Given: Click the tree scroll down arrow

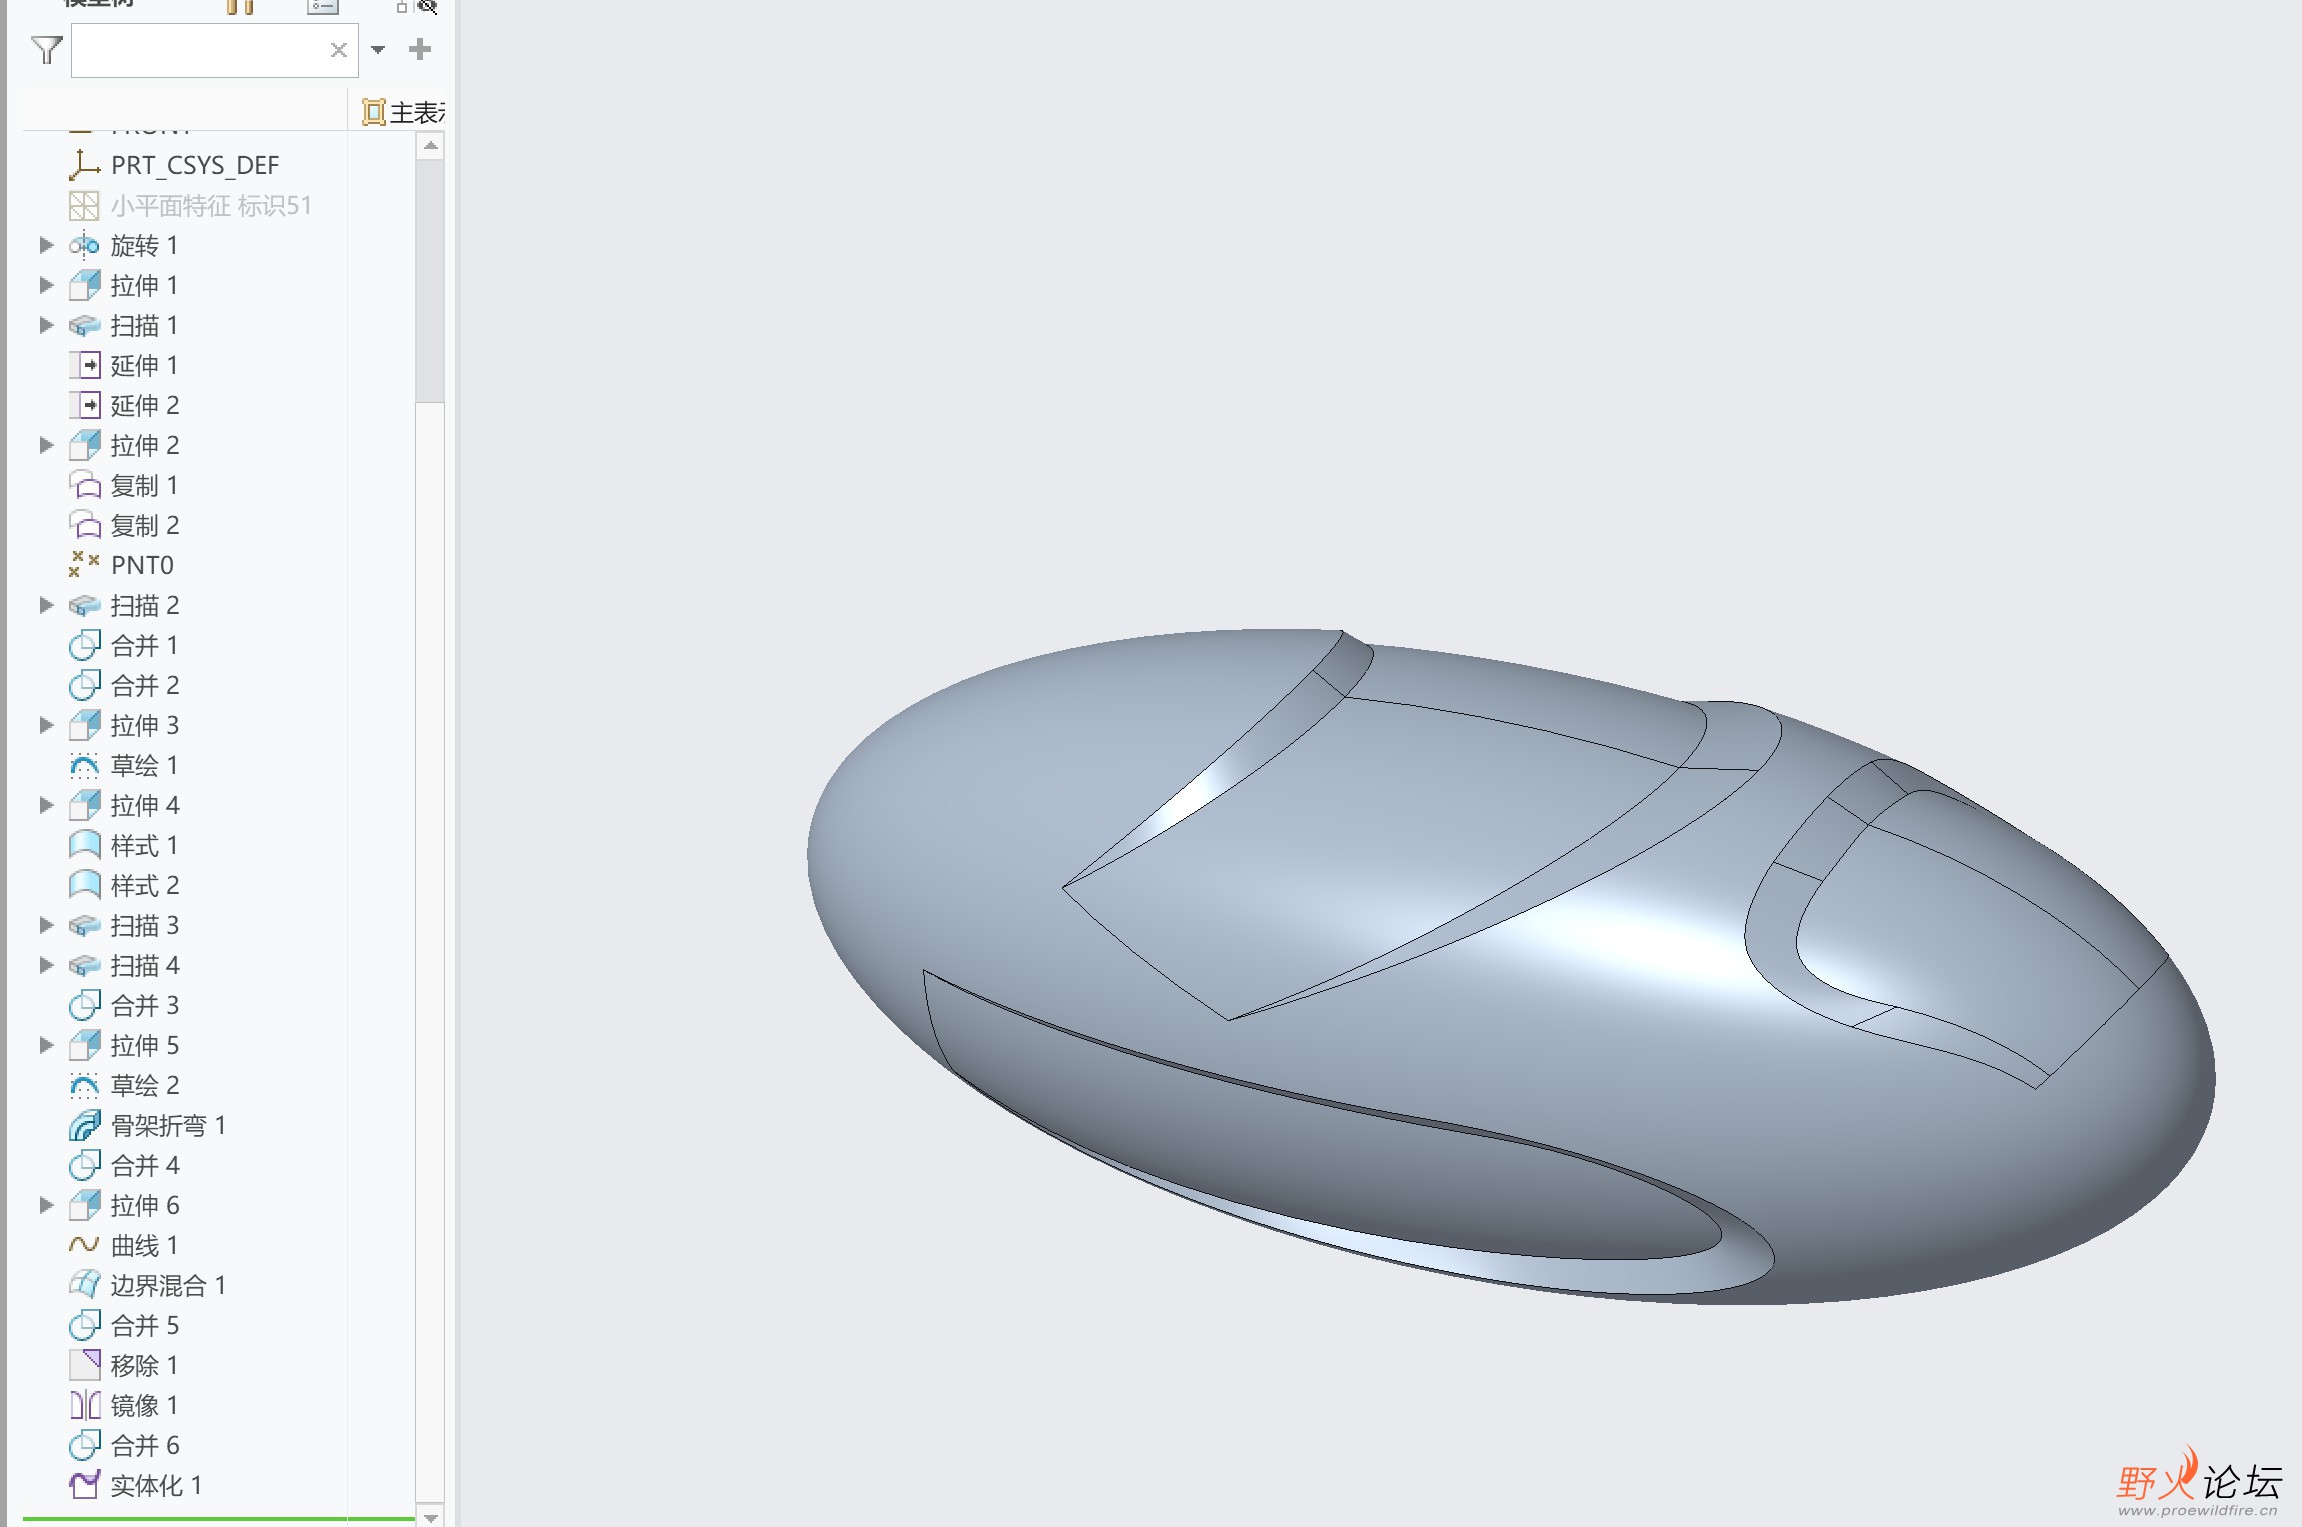Looking at the screenshot, I should tap(431, 1517).
